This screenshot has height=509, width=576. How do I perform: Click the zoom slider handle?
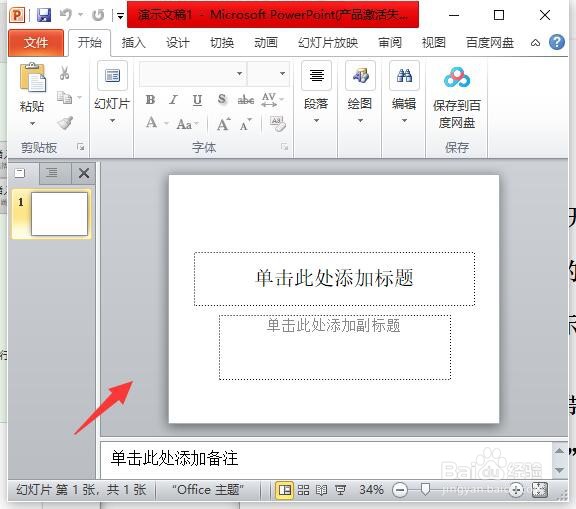pos(425,489)
